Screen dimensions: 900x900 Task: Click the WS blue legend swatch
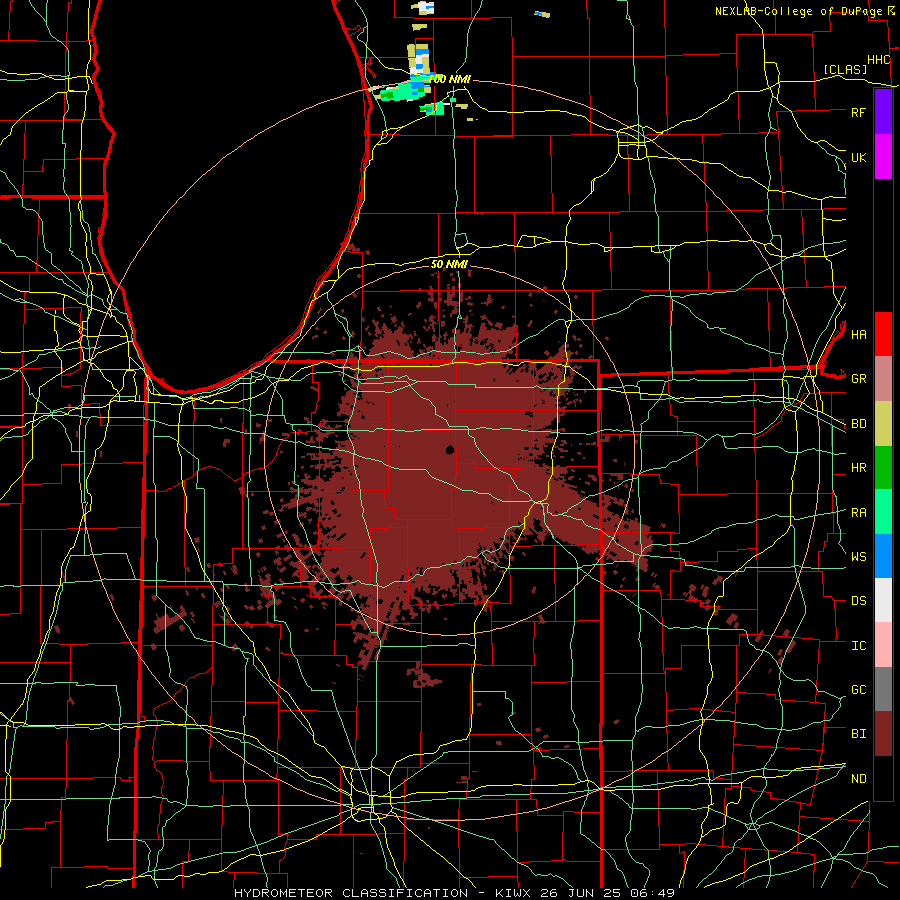883,556
